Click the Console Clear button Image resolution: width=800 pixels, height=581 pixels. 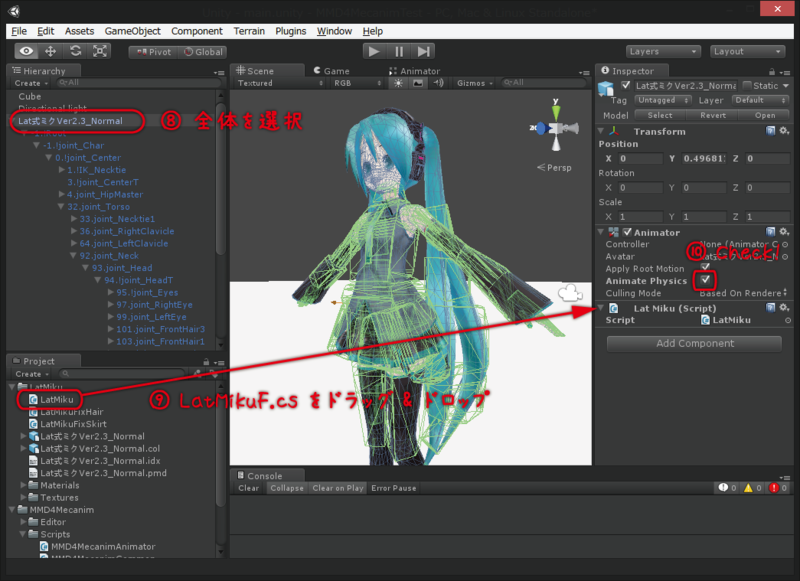tap(248, 488)
